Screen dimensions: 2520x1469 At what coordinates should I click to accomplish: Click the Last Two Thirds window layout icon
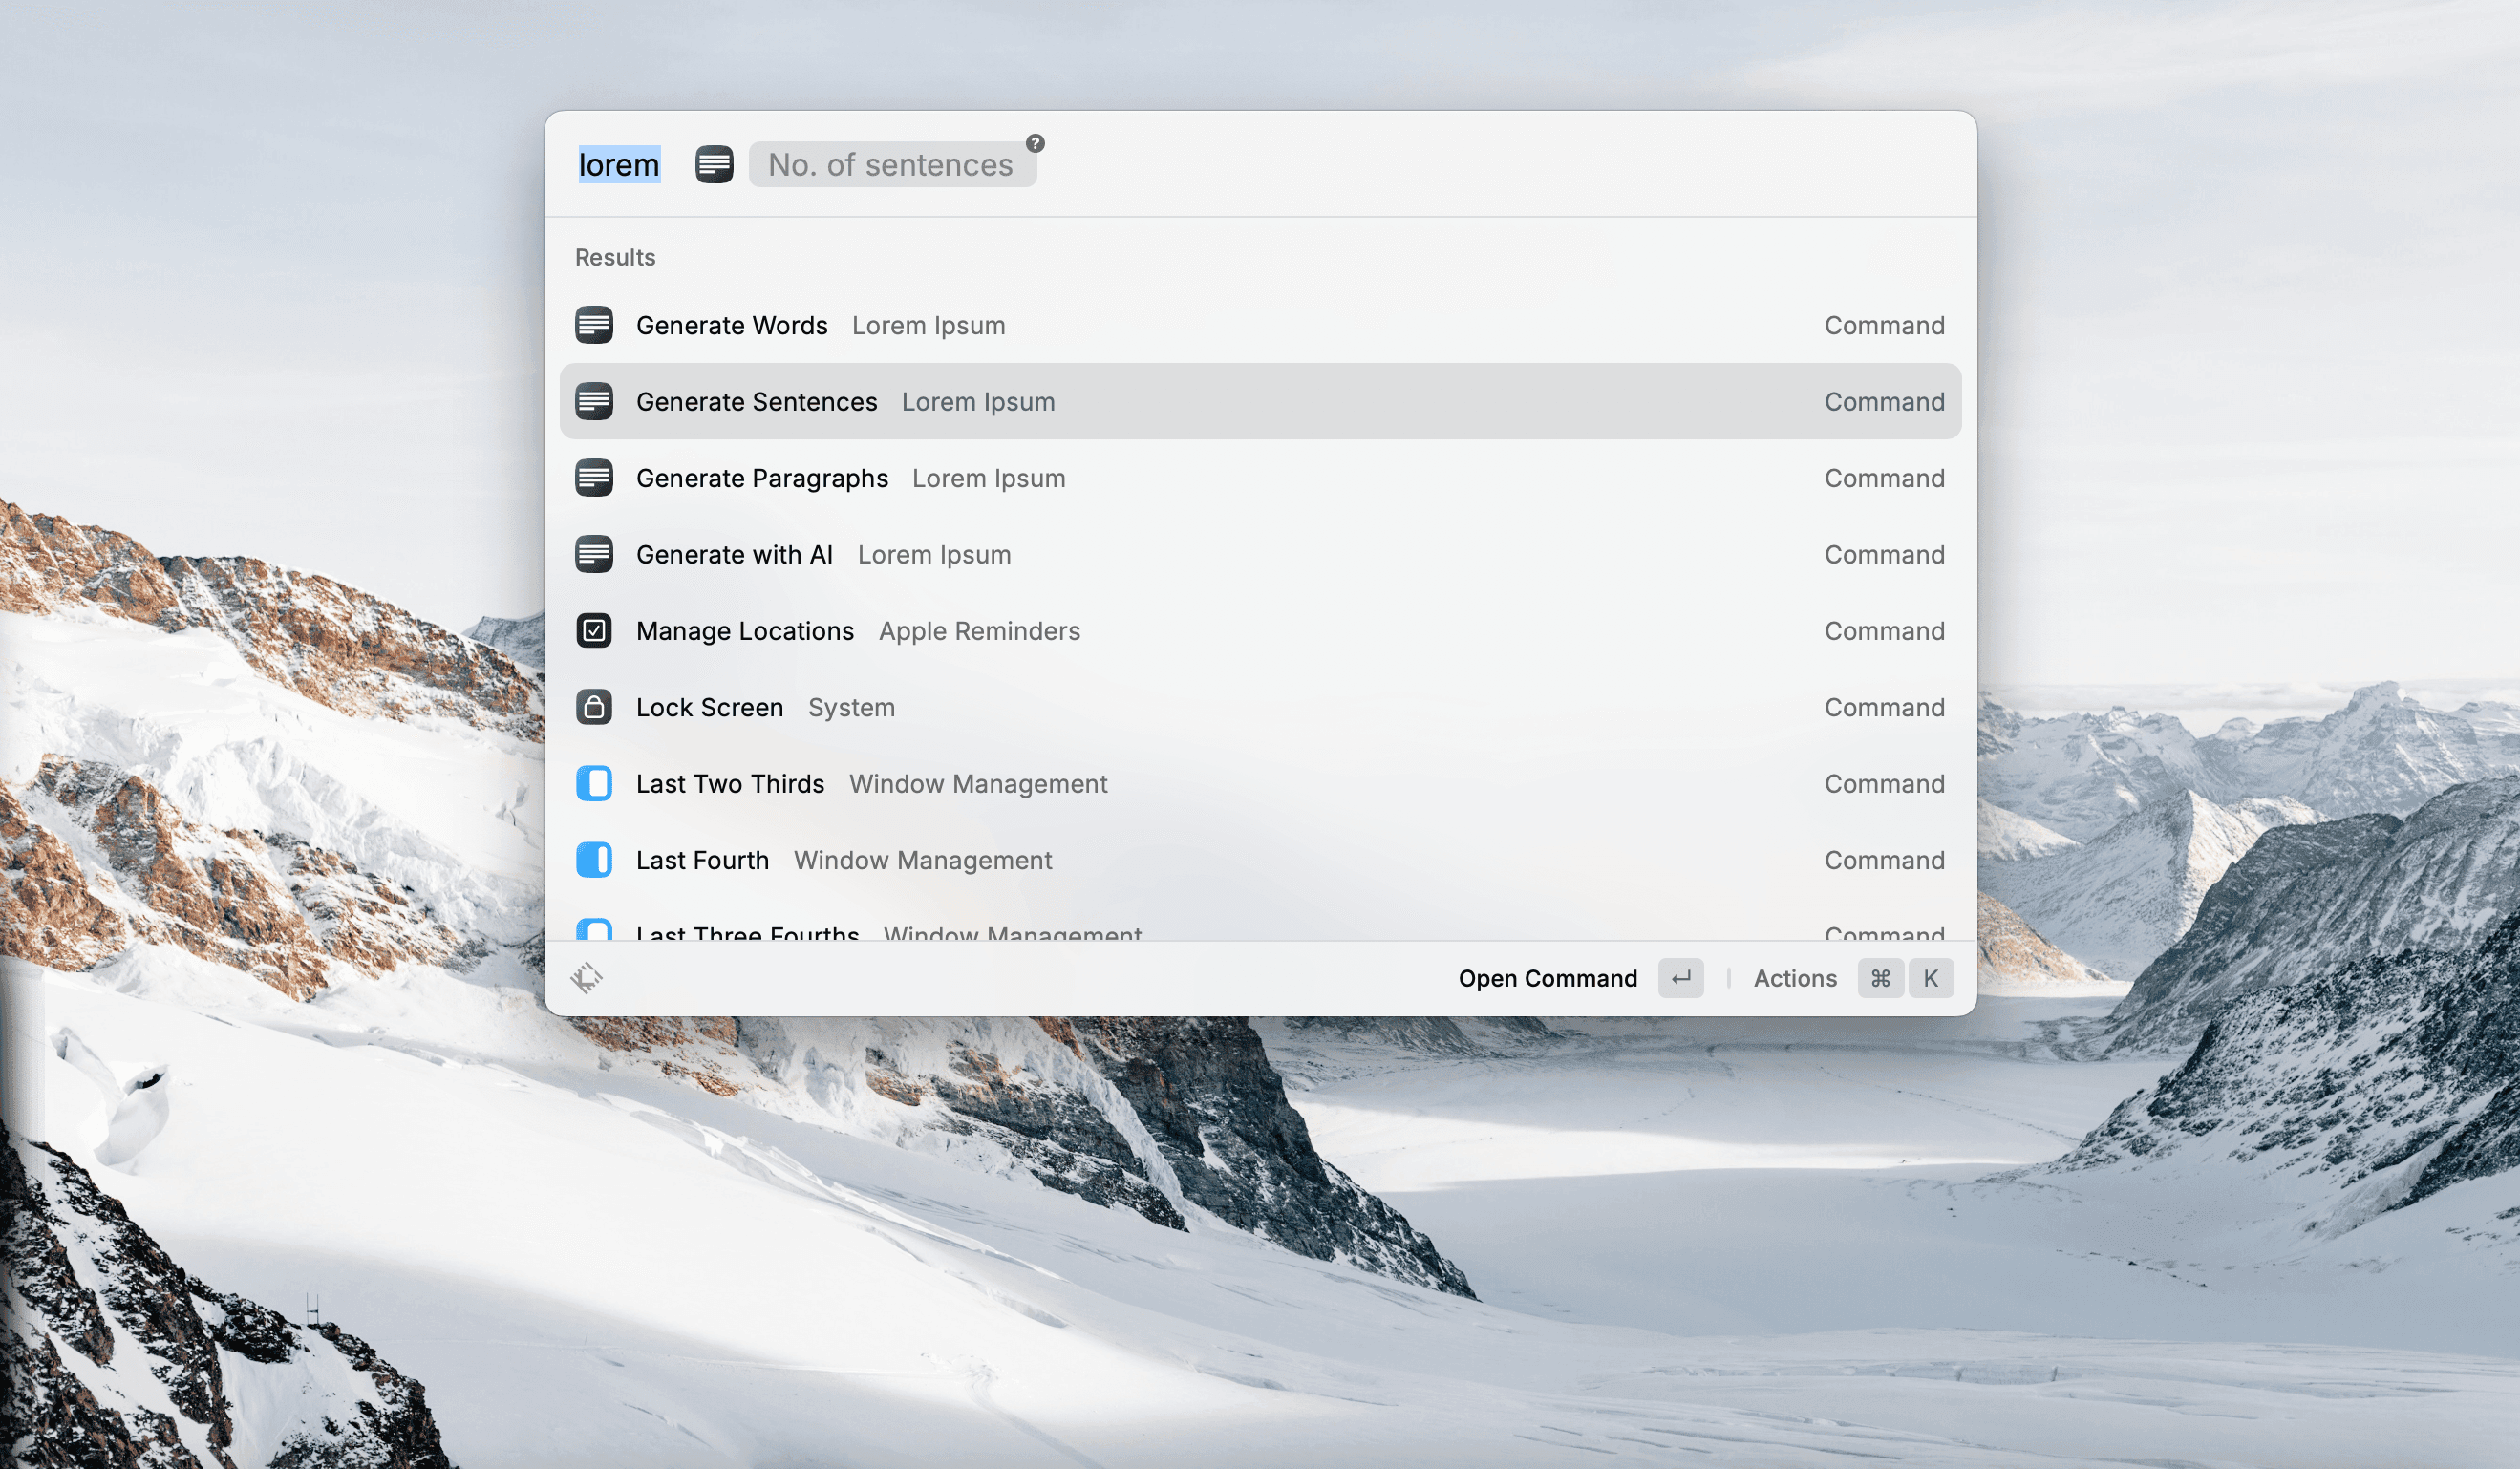click(x=595, y=783)
